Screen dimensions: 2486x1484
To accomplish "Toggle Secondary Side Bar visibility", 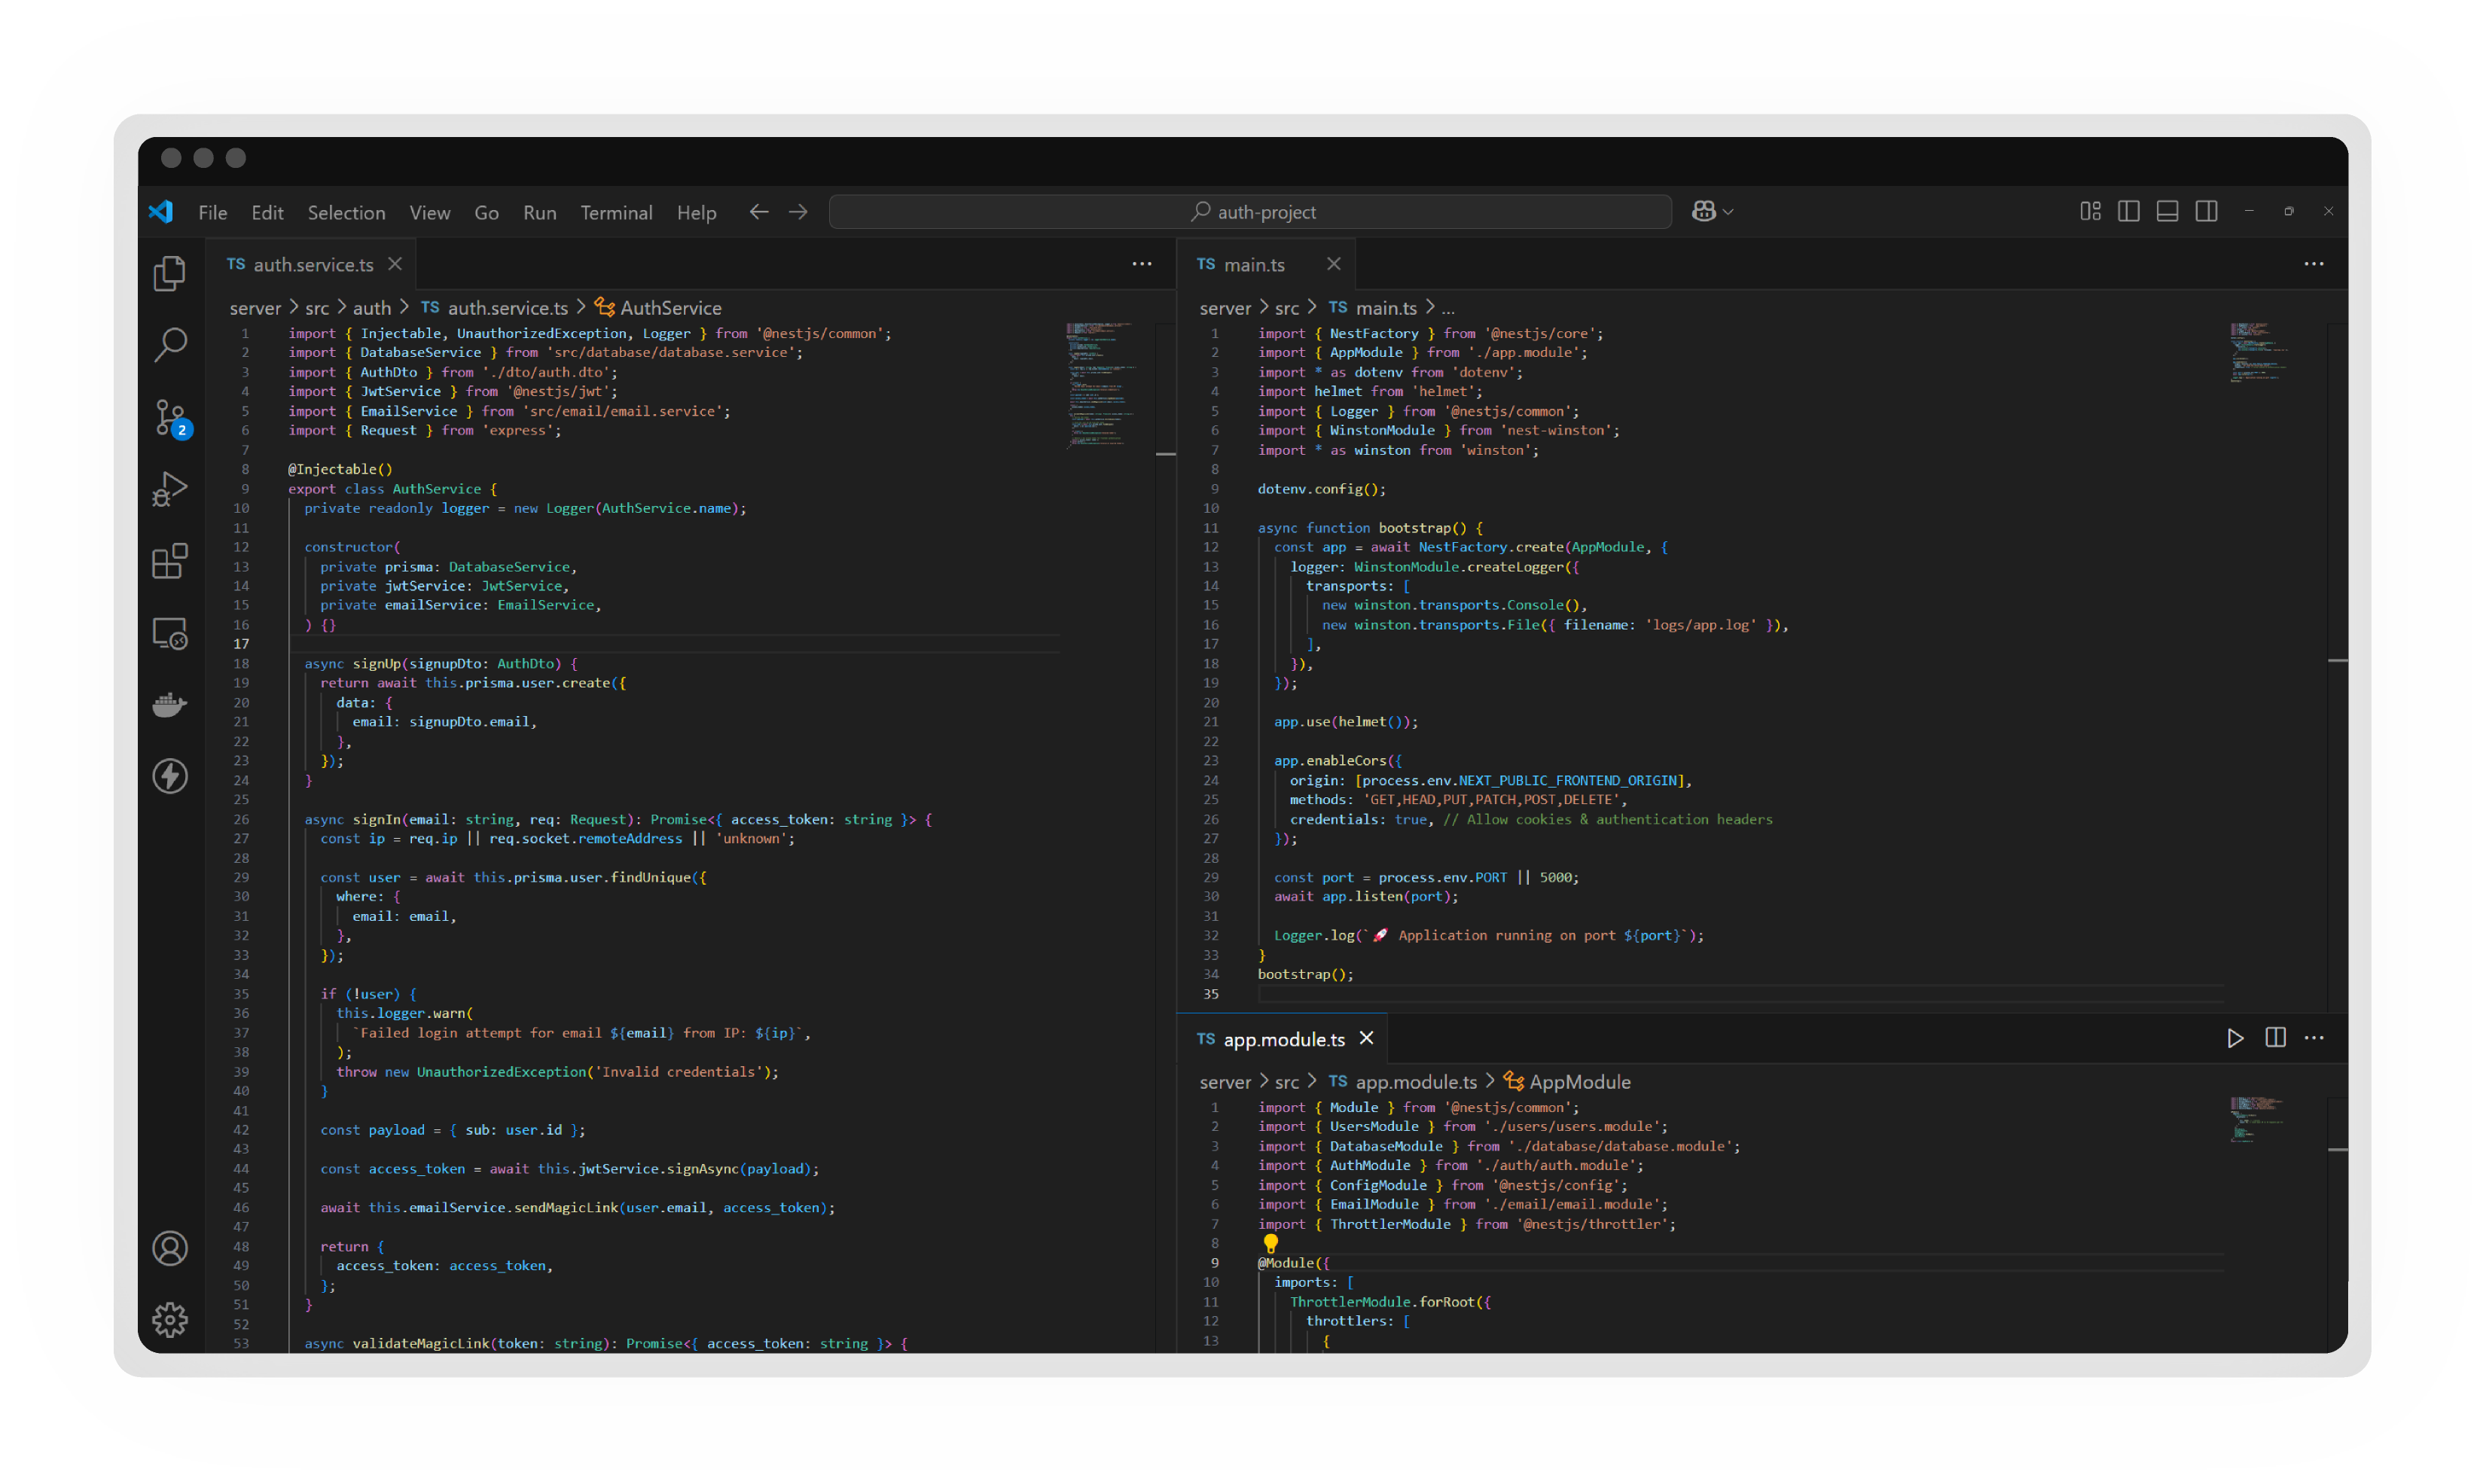I will pos(2206,211).
